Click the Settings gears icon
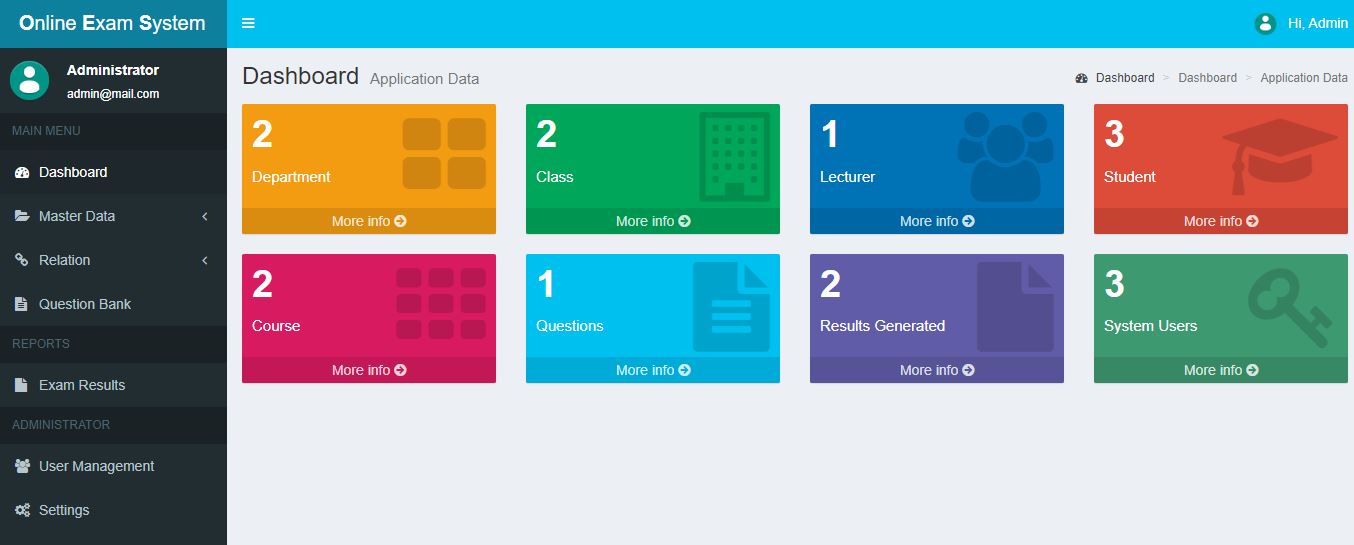1354x545 pixels. tap(22, 510)
